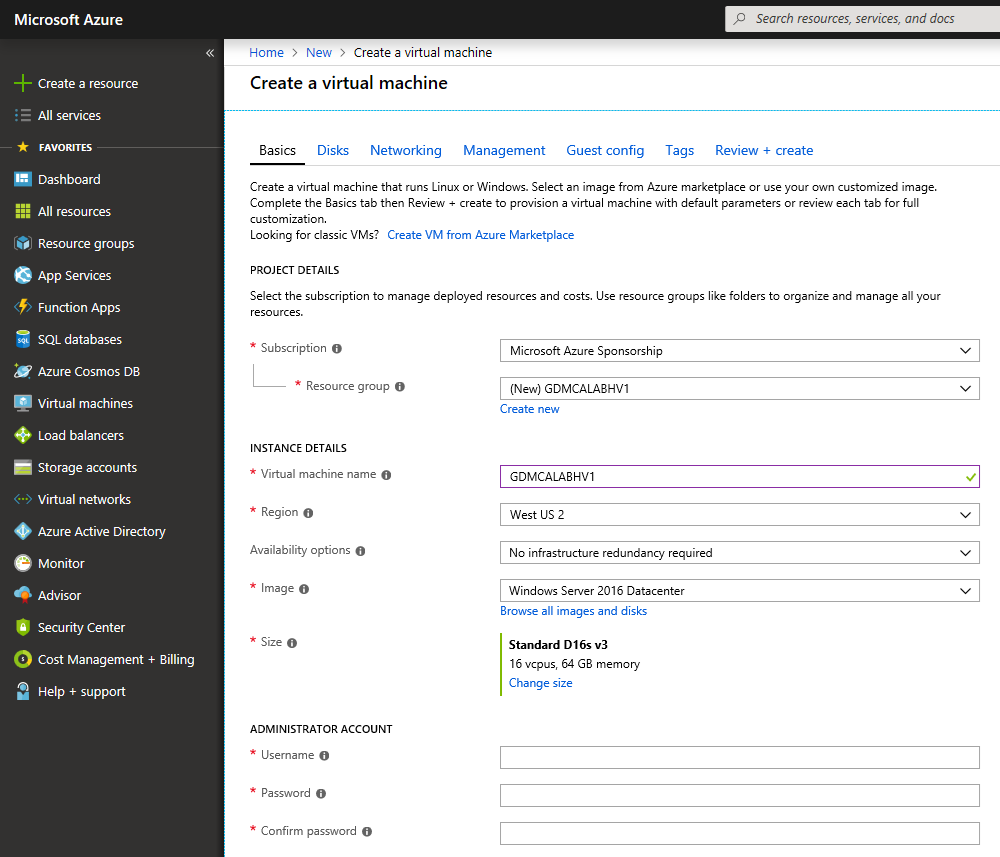Click the Load balancers diamond icon
Screen dimensions: 1000x857
pos(22,435)
